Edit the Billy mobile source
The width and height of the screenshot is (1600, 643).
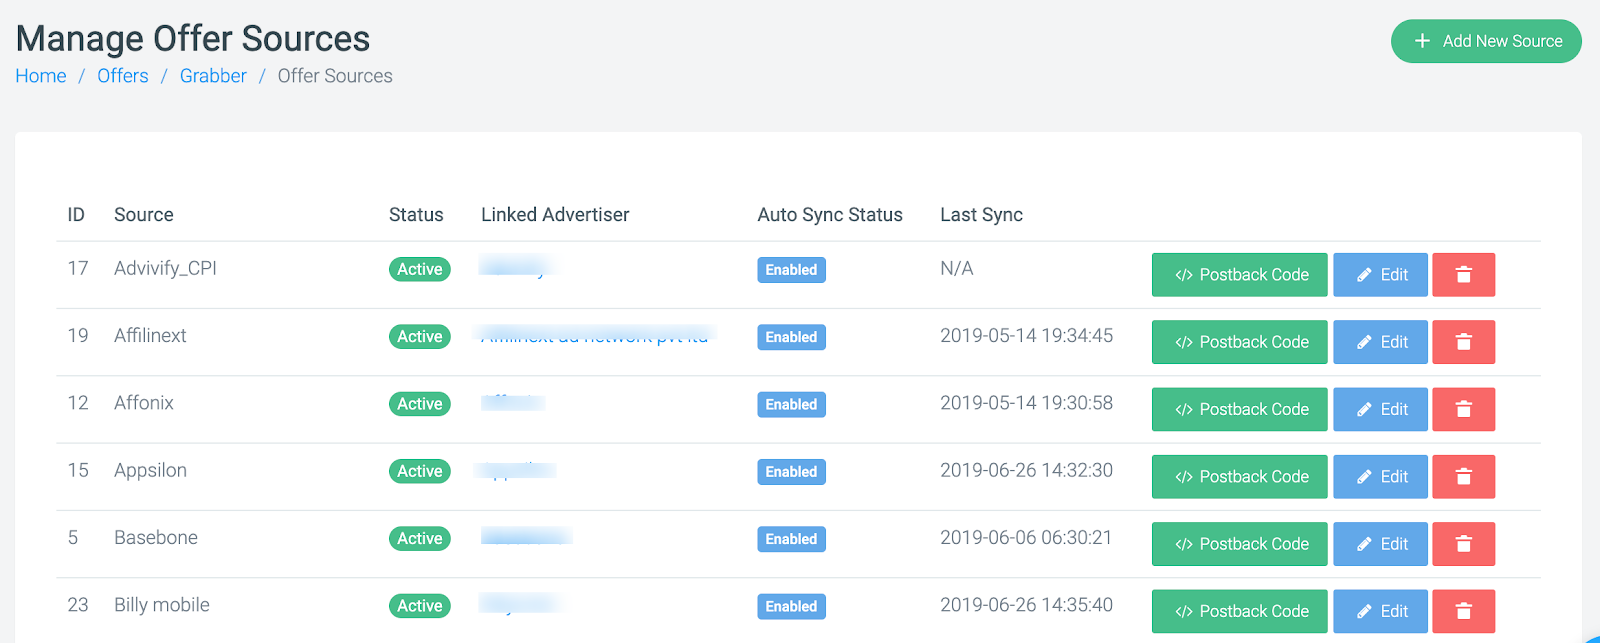(x=1380, y=611)
